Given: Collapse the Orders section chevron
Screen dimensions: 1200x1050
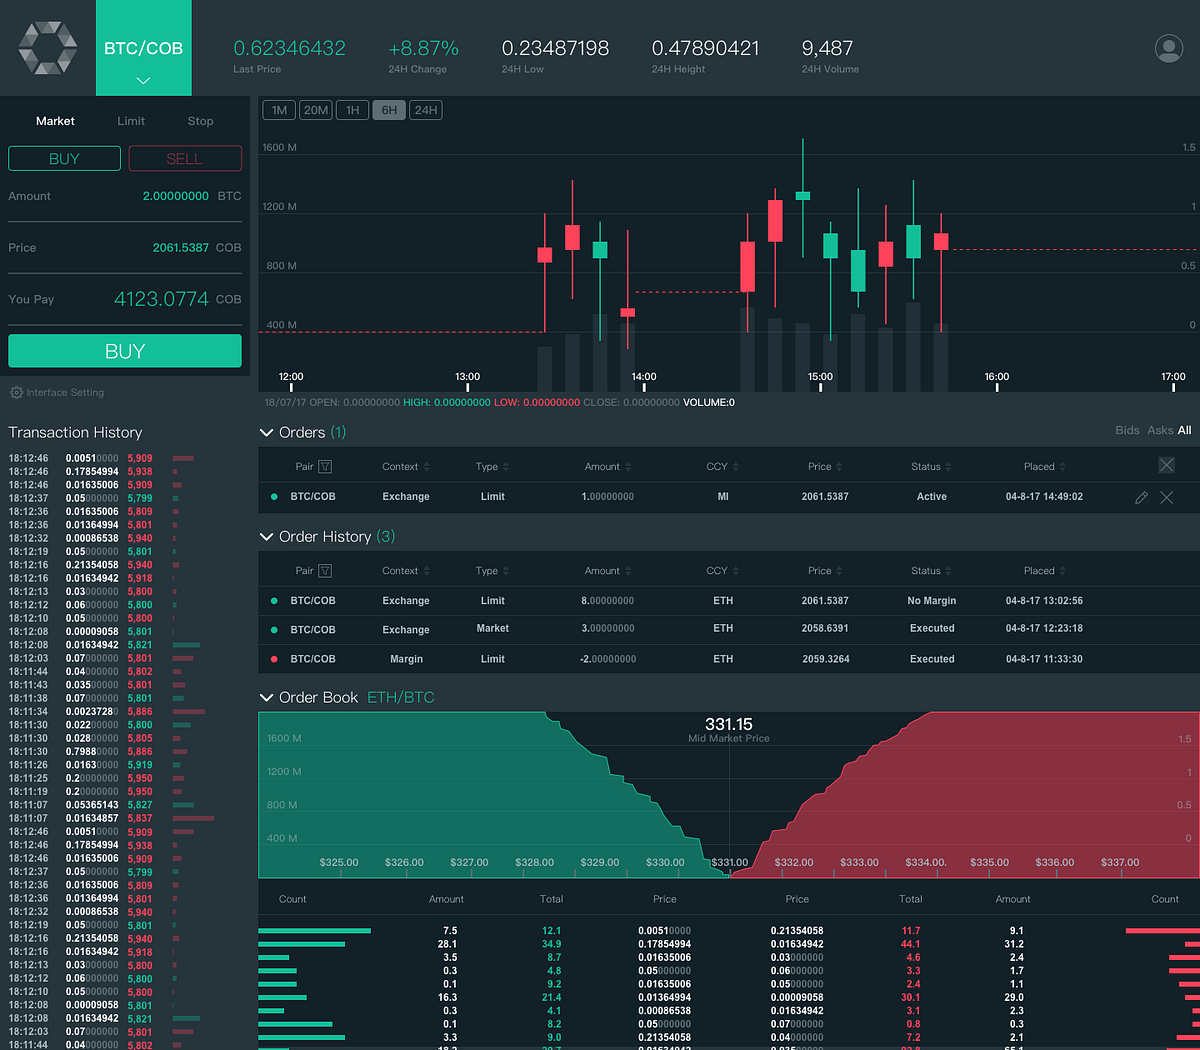Looking at the screenshot, I should point(266,433).
